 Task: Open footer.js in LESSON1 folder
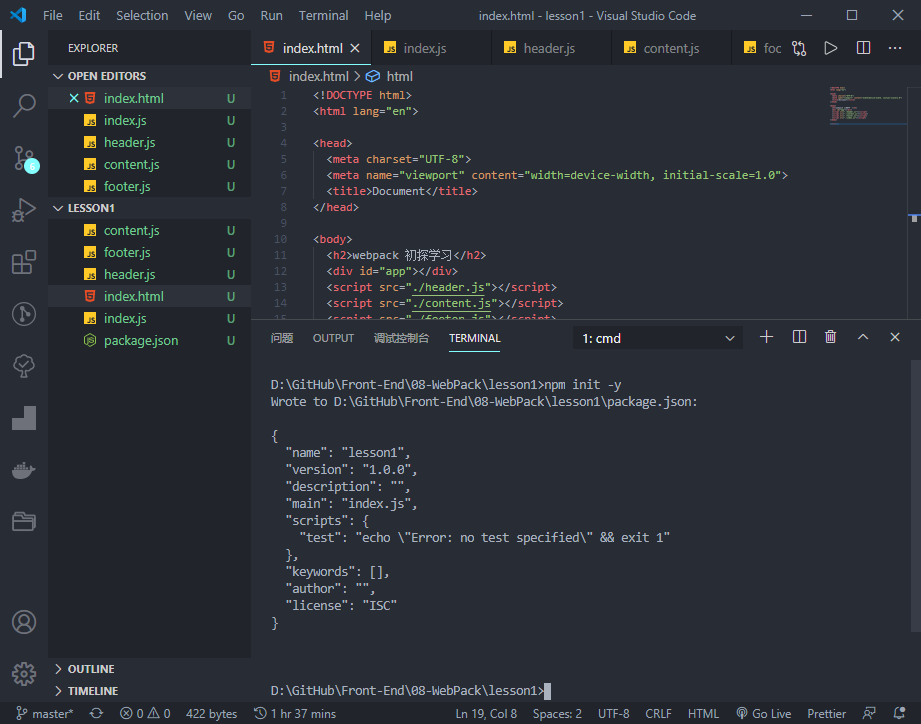tap(149, 252)
